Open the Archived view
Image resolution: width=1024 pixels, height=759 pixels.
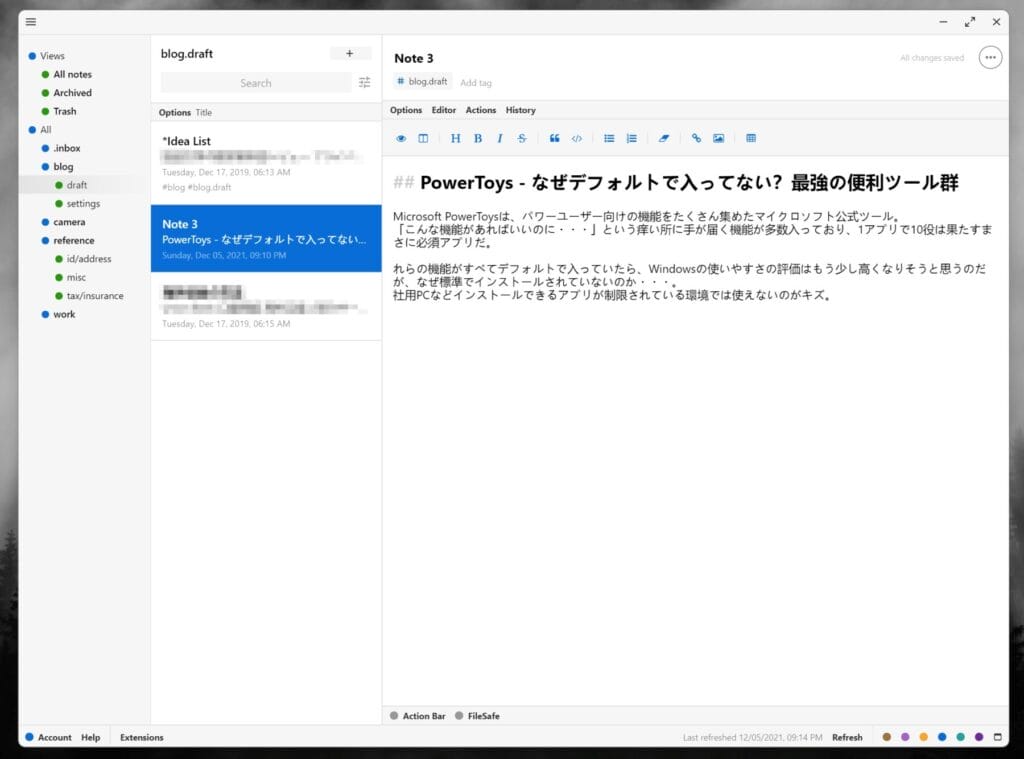click(67, 93)
